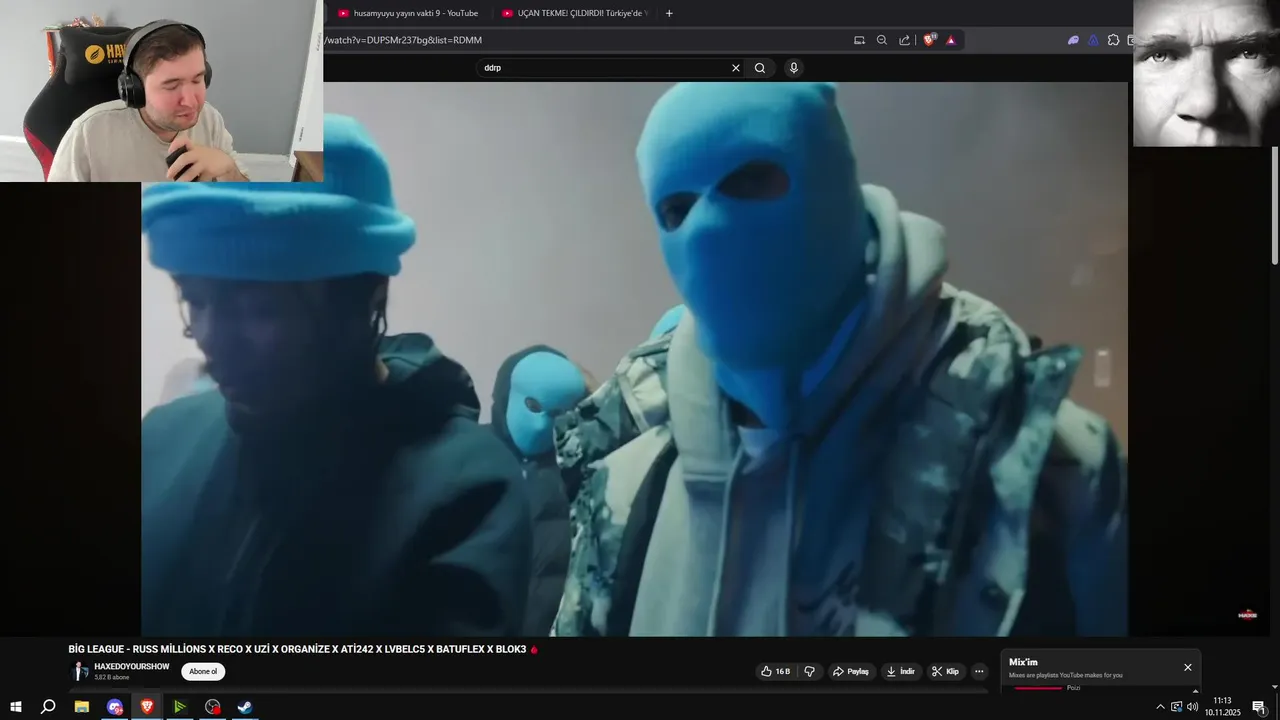Open the Extensions puzzle-piece menu
This screenshot has width=1280, height=720.
pos(1113,40)
